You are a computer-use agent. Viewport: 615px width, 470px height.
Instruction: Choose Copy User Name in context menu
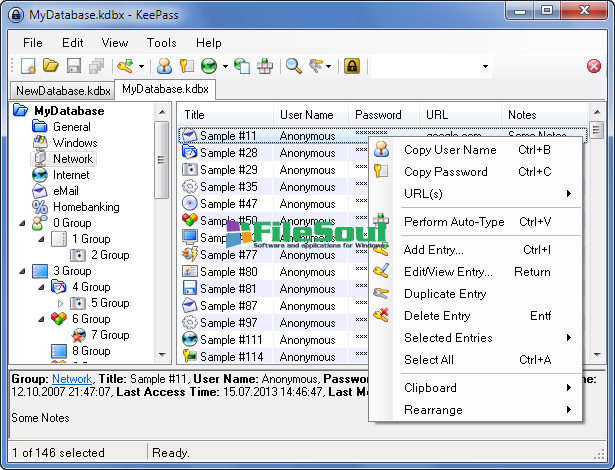pyautogui.click(x=475, y=150)
